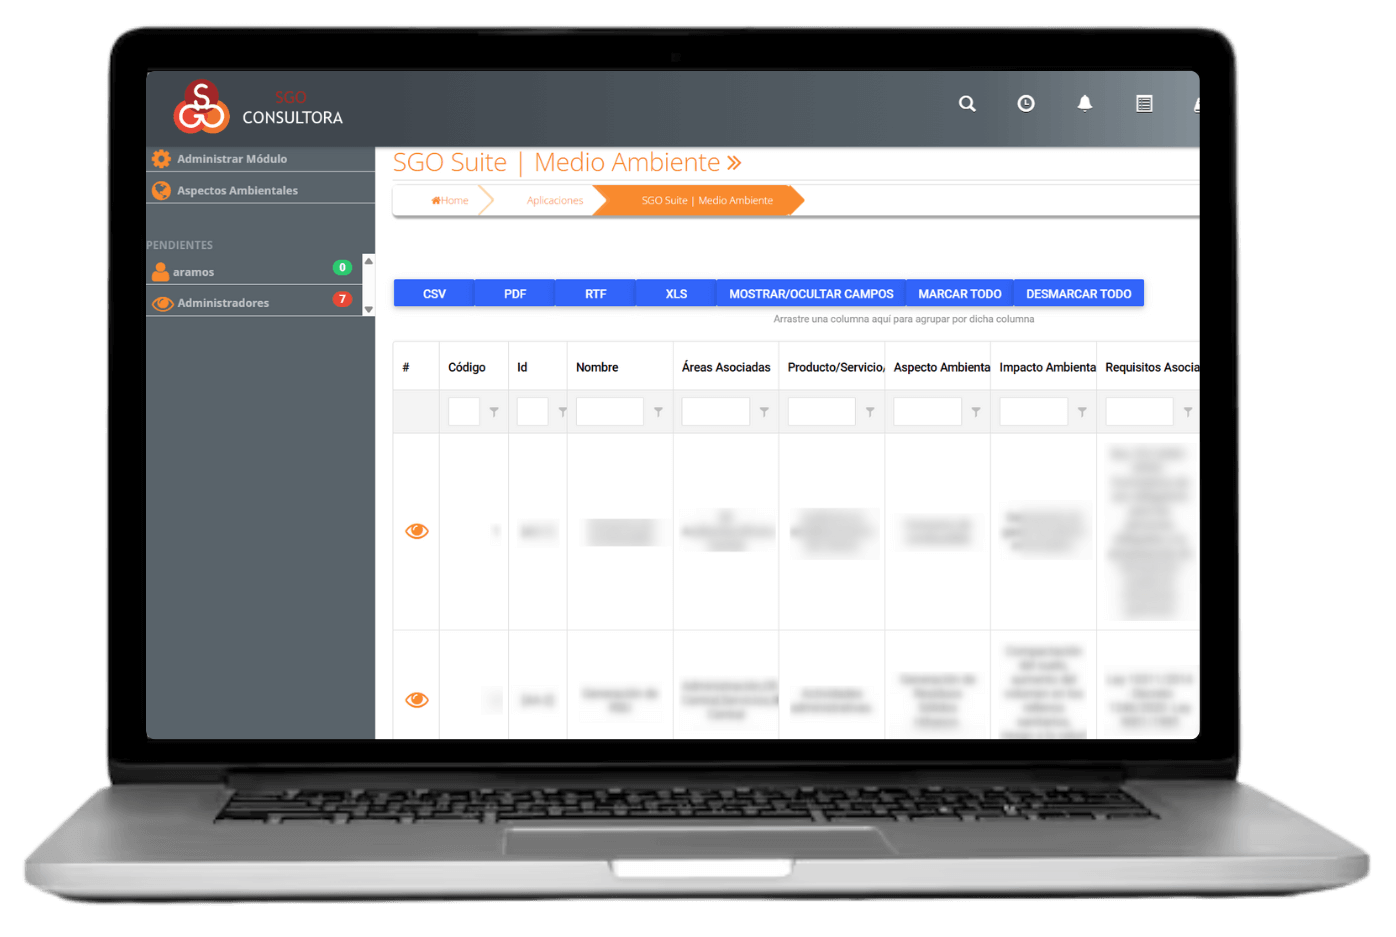Export the table as CSV
The width and height of the screenshot is (1396, 937).
(x=434, y=294)
